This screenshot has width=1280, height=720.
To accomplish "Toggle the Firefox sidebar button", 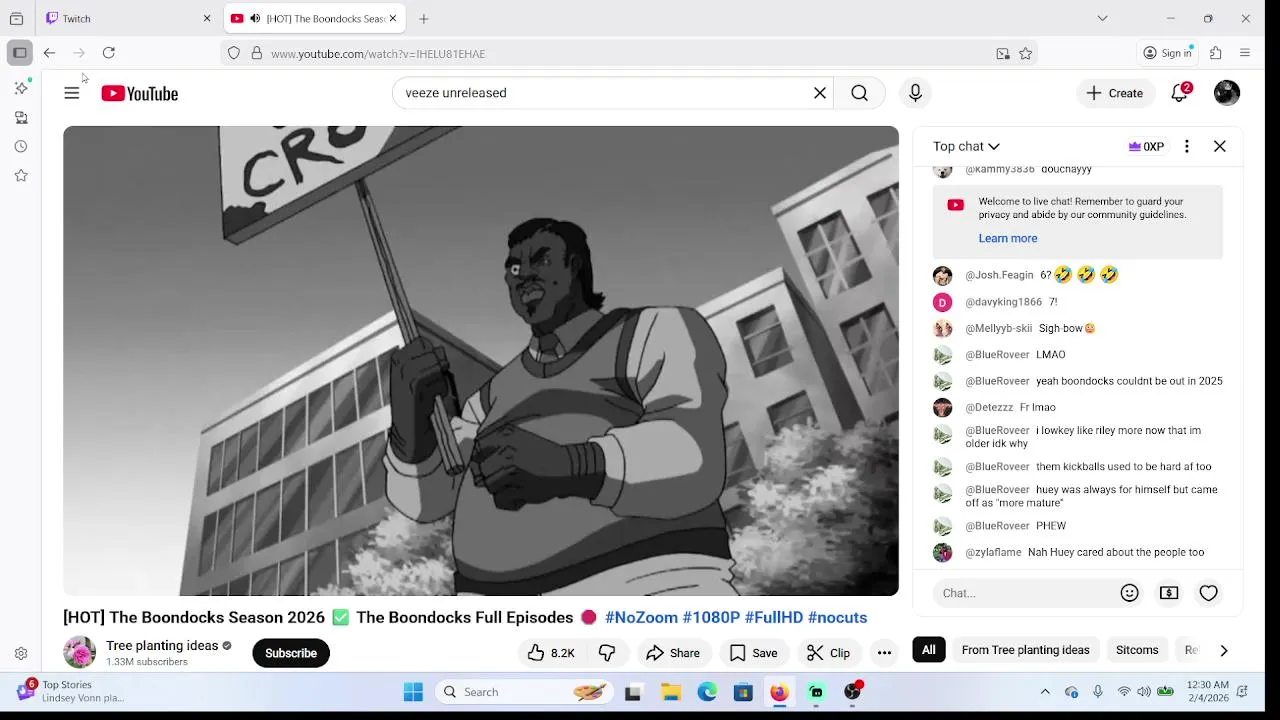I will [19, 53].
